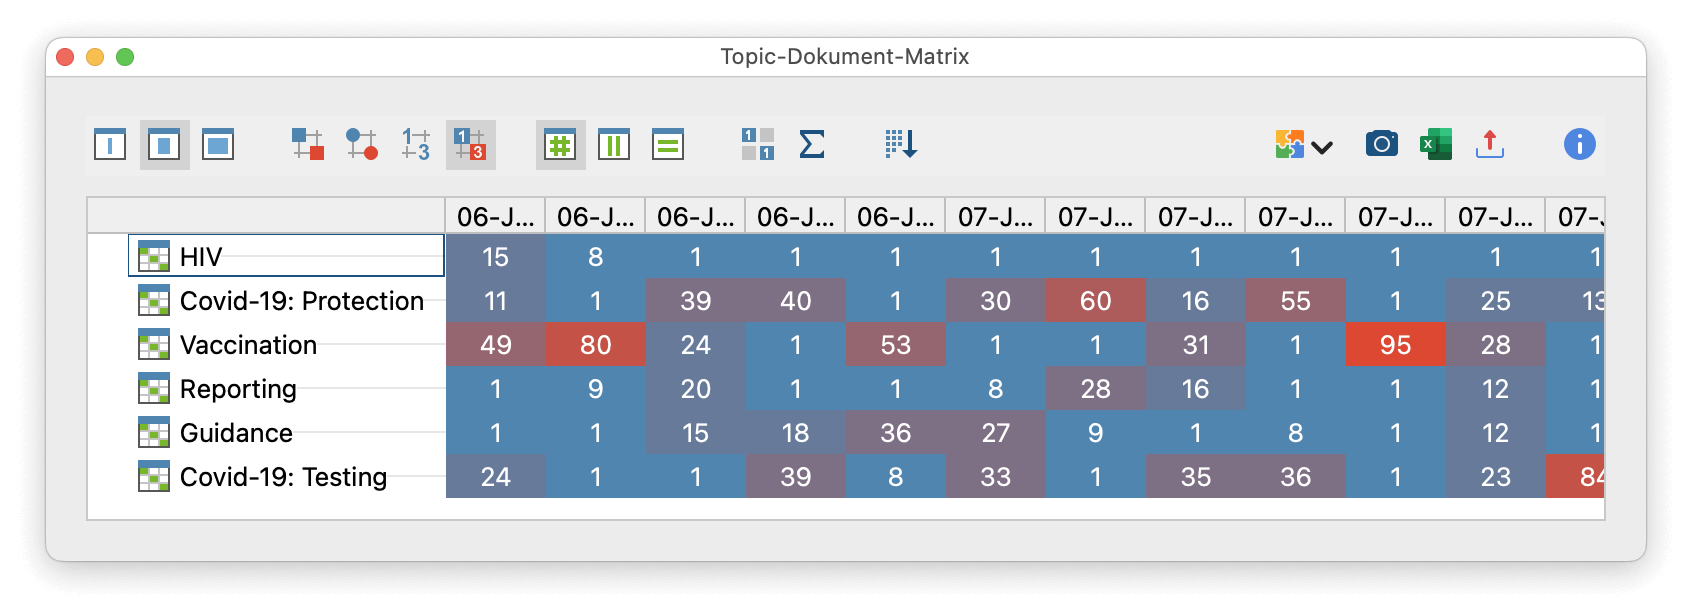Image resolution: width=1692 pixels, height=615 pixels.
Task: Show nodes as circles icon
Action: (x=361, y=144)
